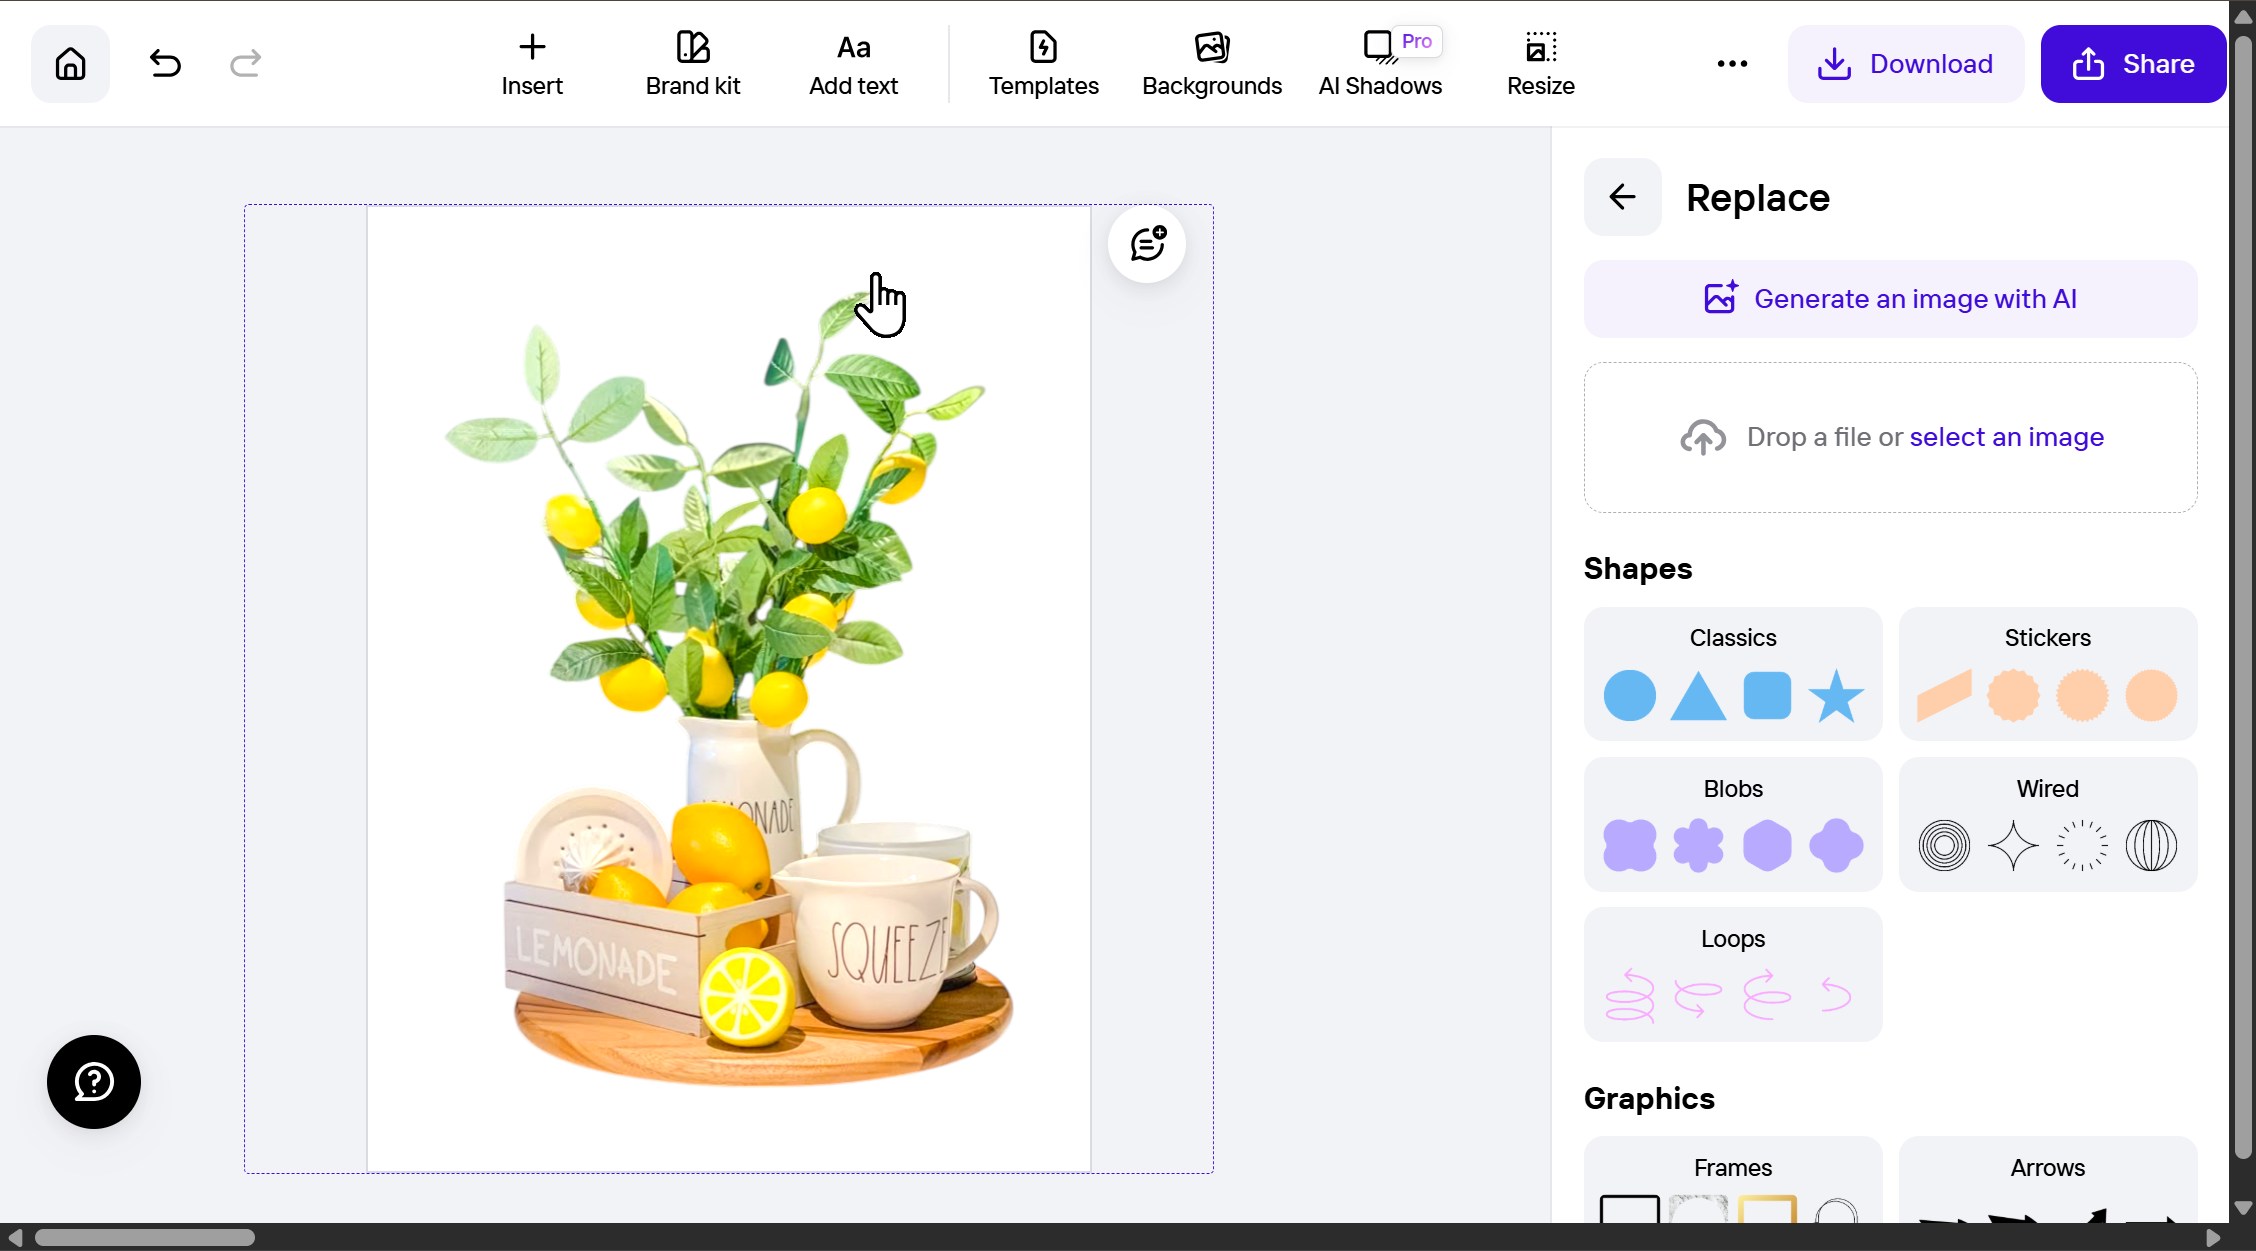
Task: Click the Download button
Action: pyautogui.click(x=1906, y=64)
